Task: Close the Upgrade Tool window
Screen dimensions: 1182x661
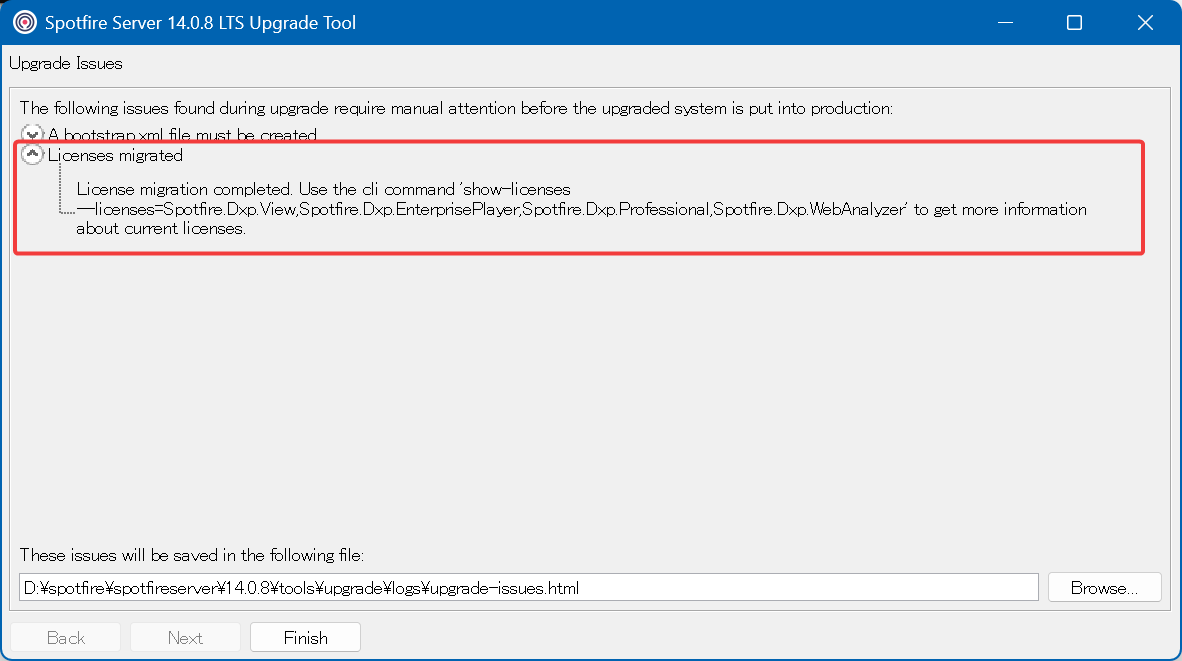Action: 1145,23
